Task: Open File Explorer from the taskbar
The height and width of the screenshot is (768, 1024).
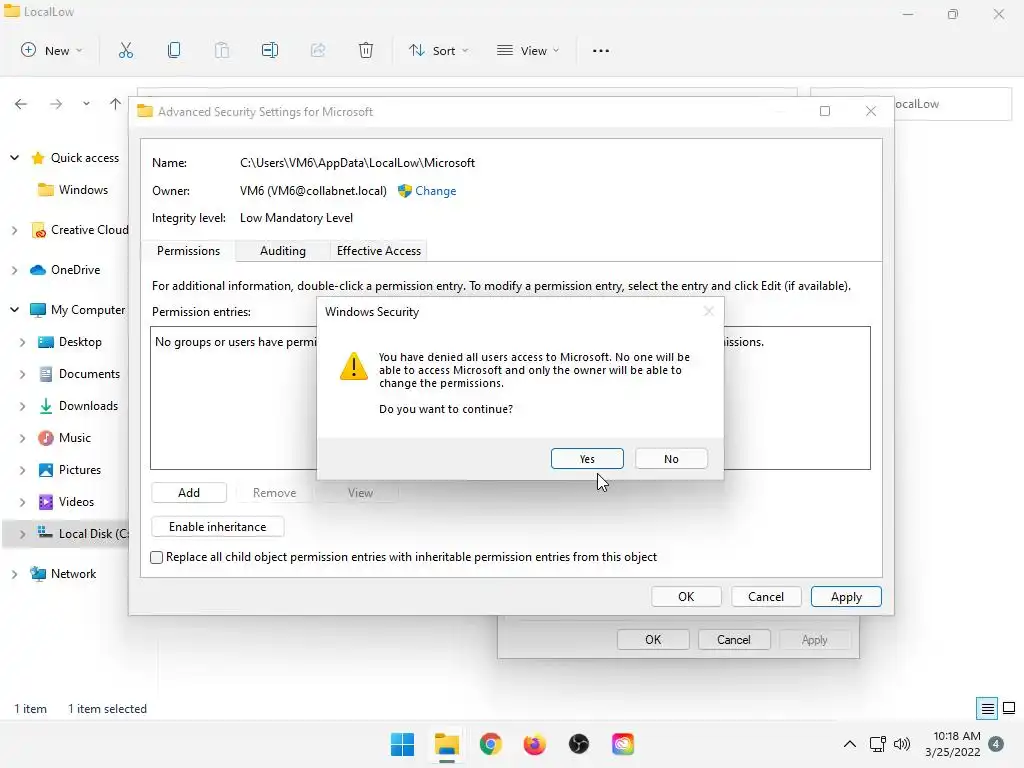Action: point(447,744)
